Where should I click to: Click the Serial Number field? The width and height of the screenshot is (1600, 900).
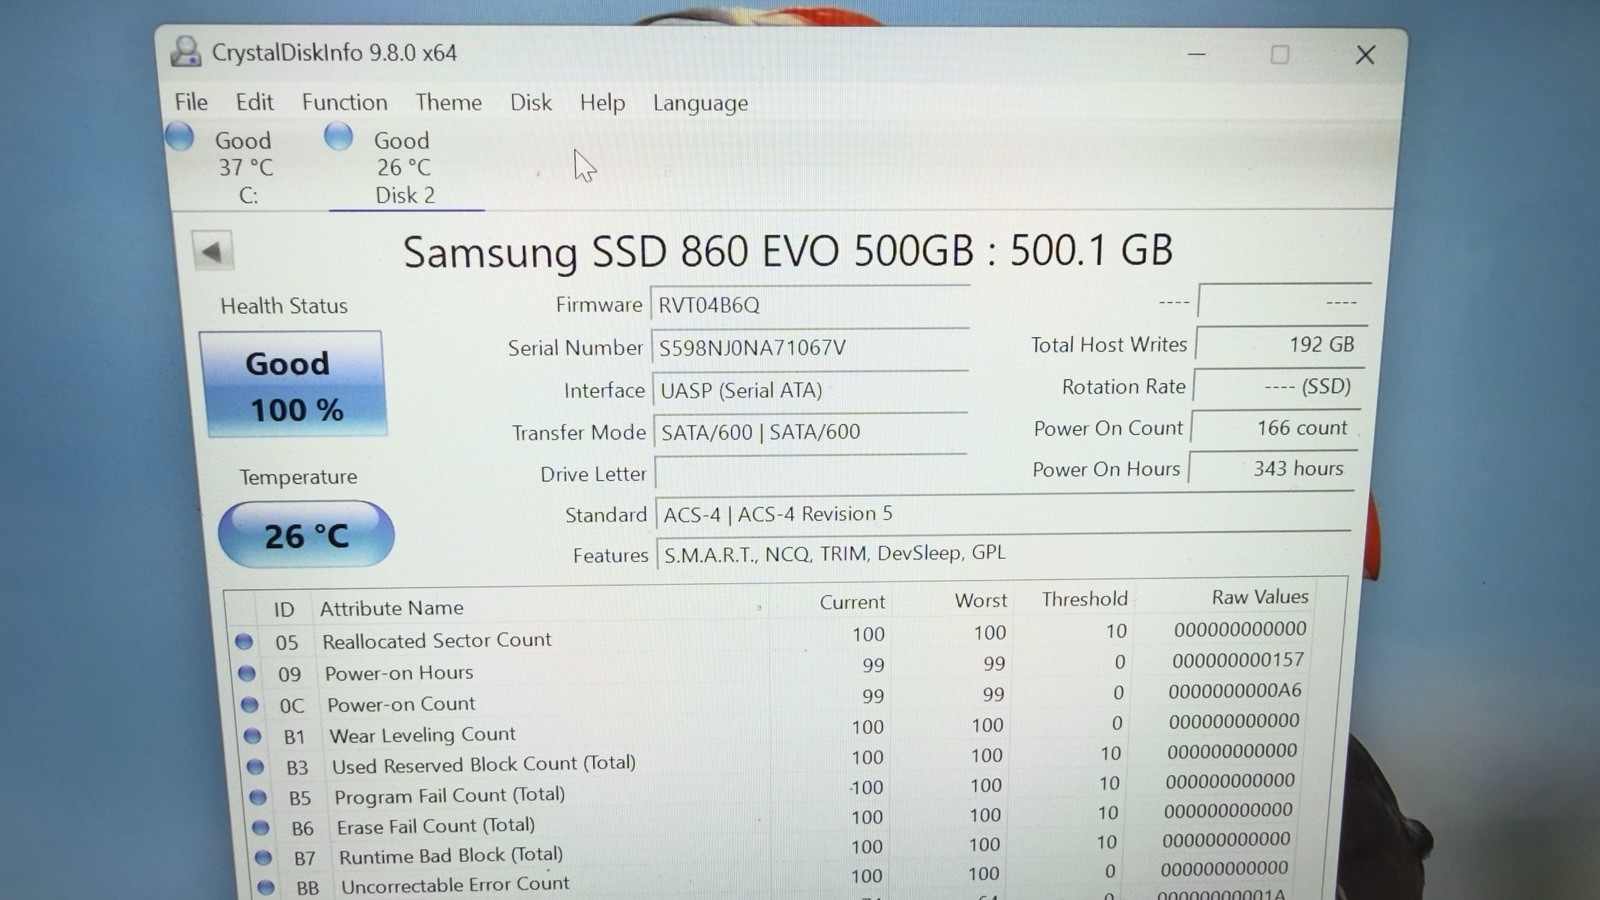(809, 347)
